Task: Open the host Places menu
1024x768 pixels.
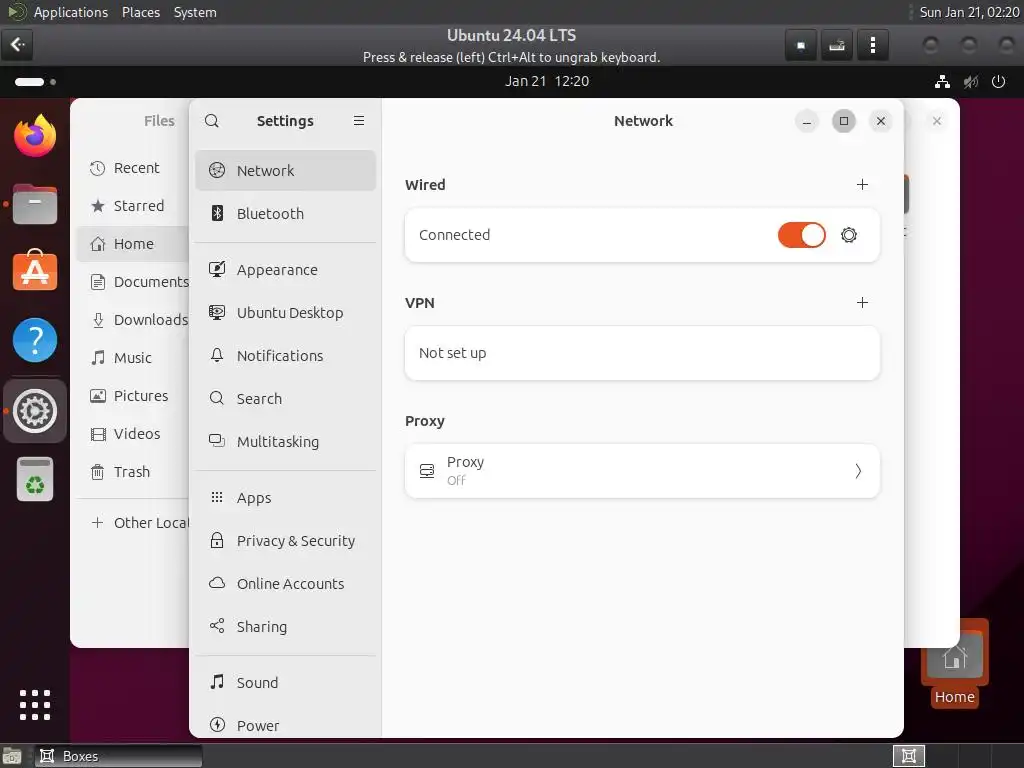Action: click(x=141, y=12)
